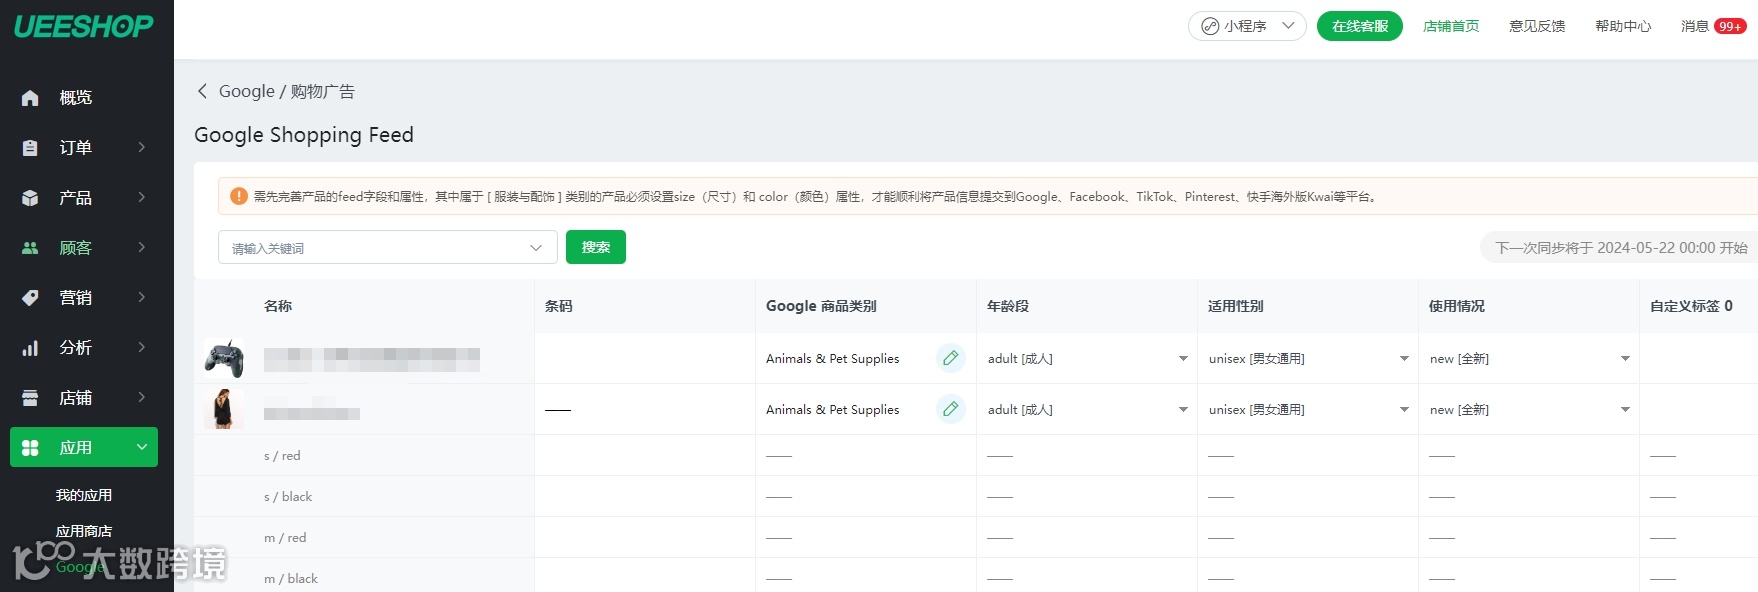Screen dimensions: 1758x592
Task: Expand the 订单 menu chevron
Action: point(142,148)
